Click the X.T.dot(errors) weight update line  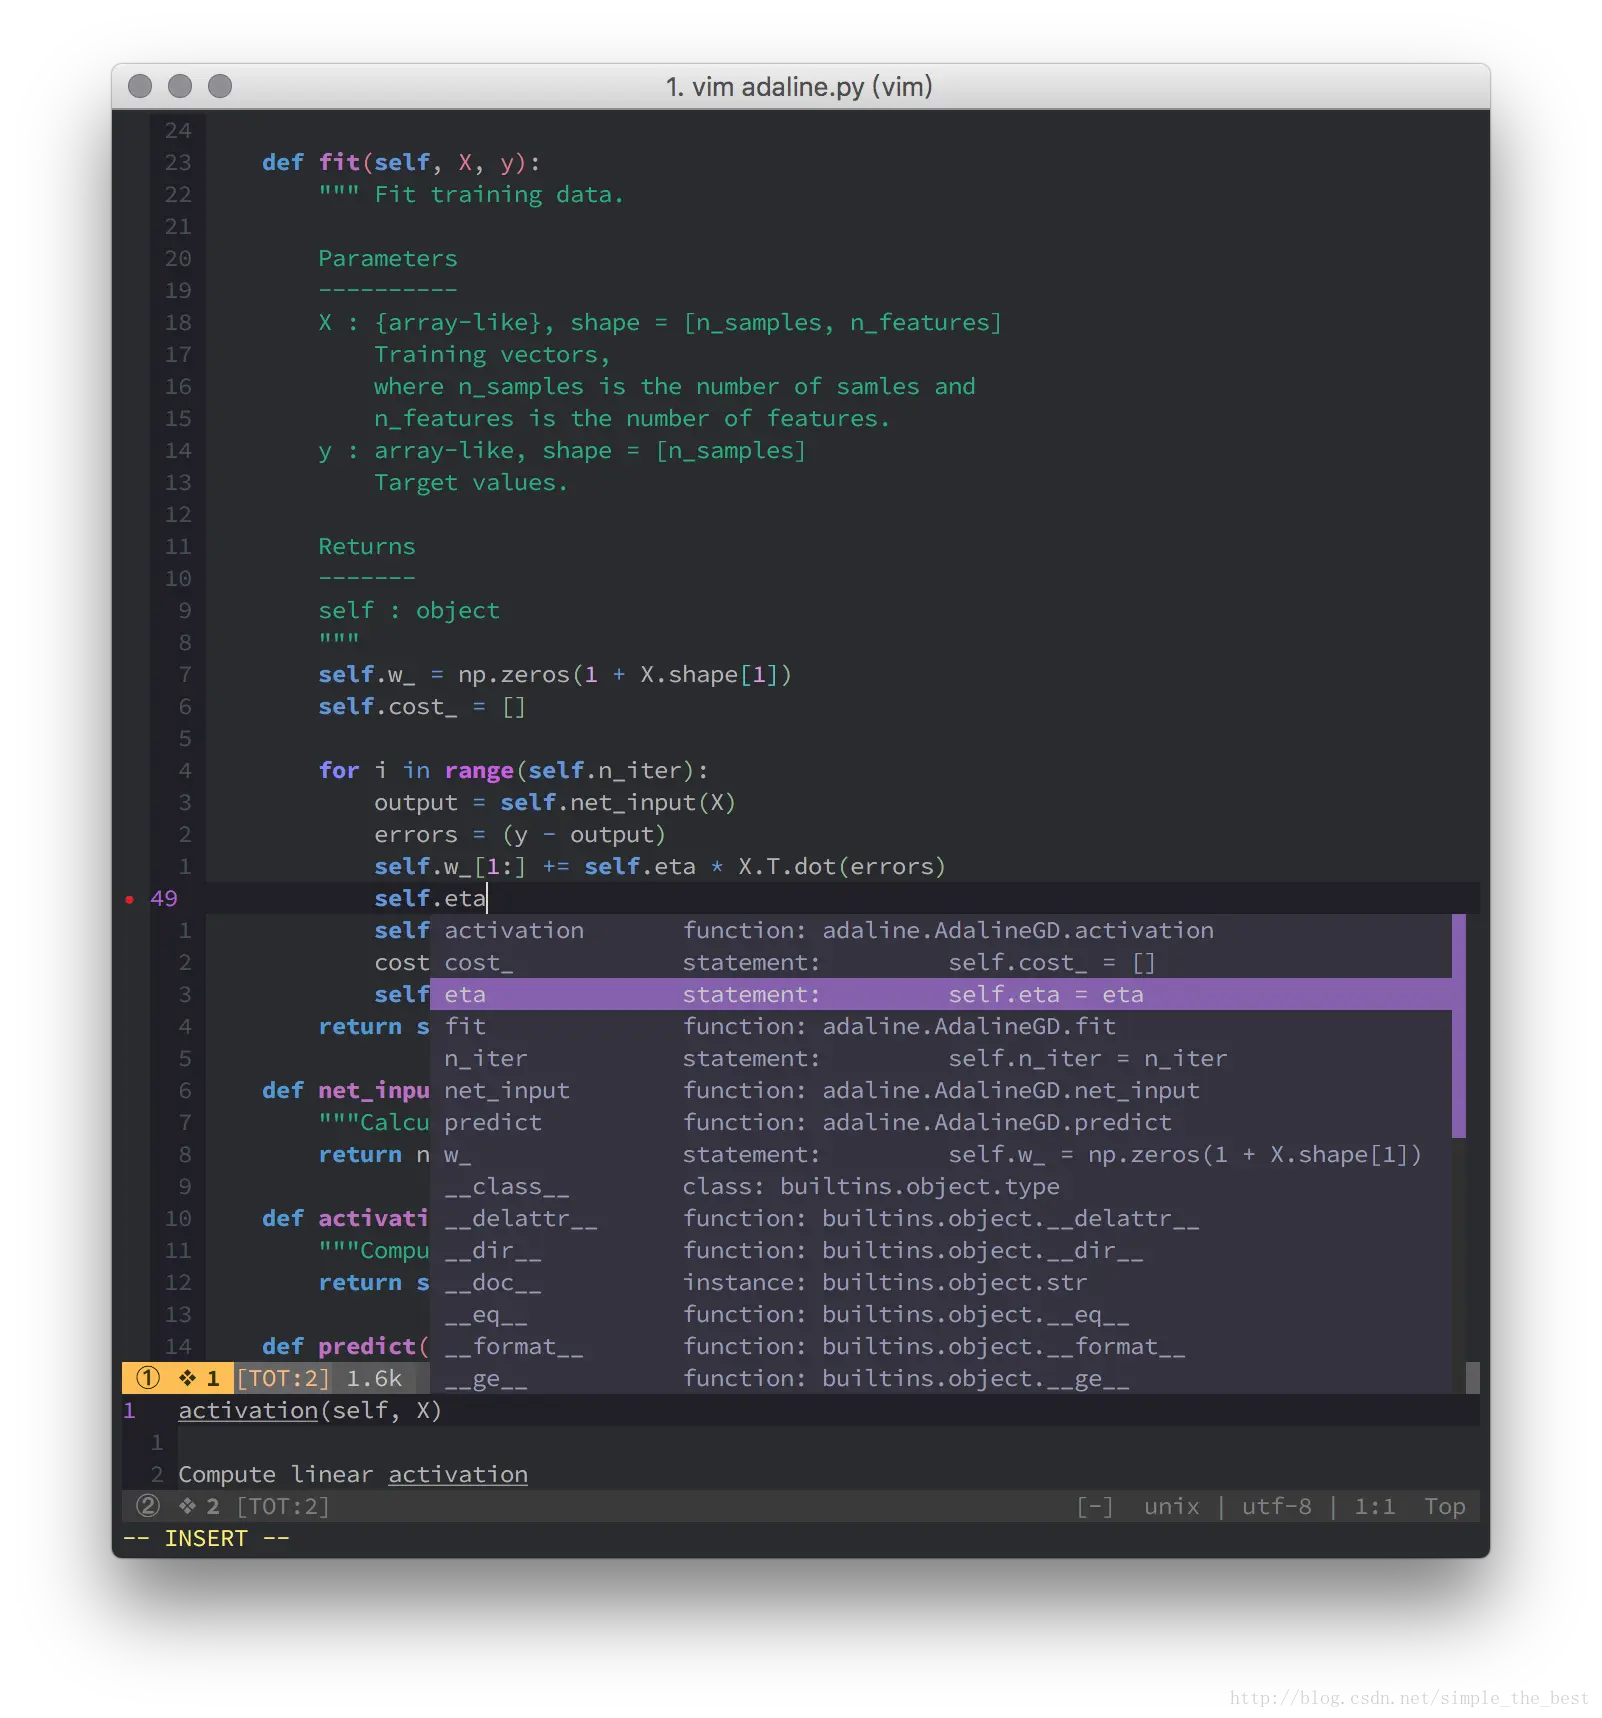click(x=660, y=866)
